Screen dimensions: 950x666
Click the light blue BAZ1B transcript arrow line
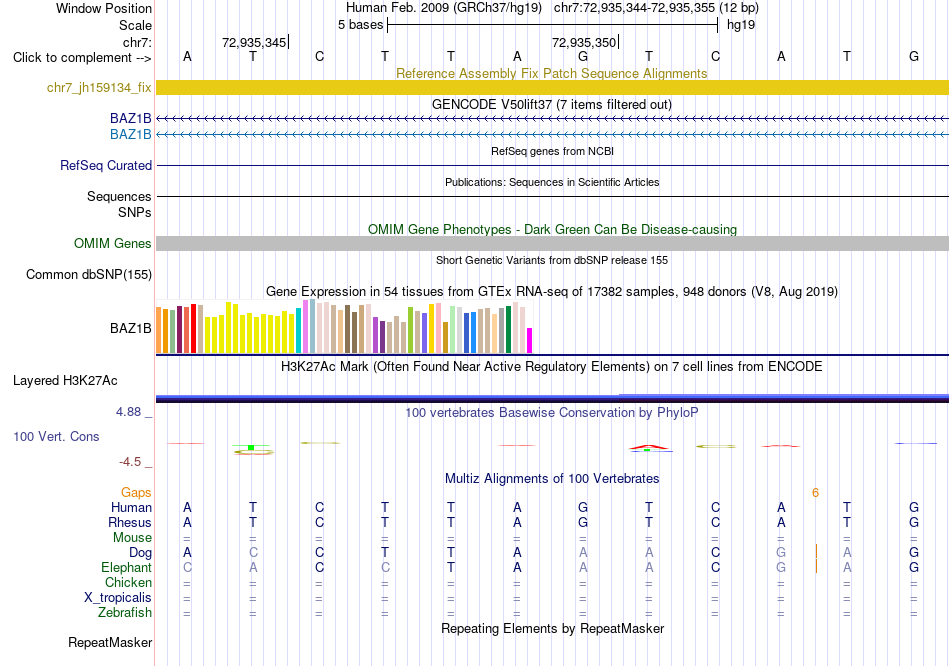pyautogui.click(x=552, y=134)
